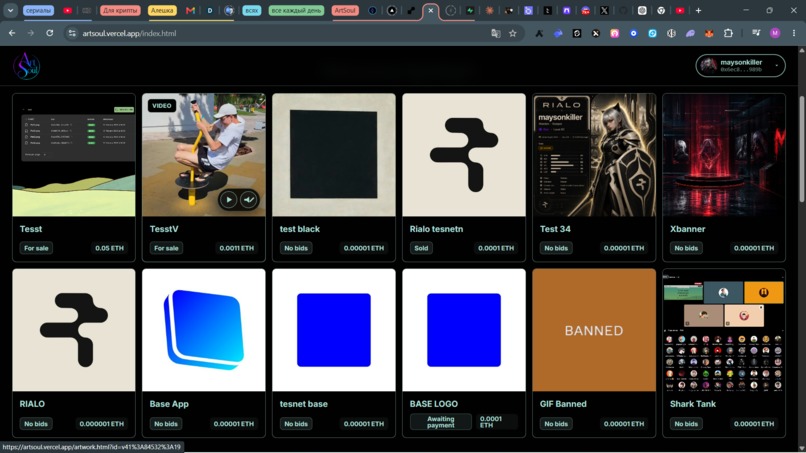Switch to the YouTube tab beside сериалы
This screenshot has height=453, width=806.
[x=67, y=10]
